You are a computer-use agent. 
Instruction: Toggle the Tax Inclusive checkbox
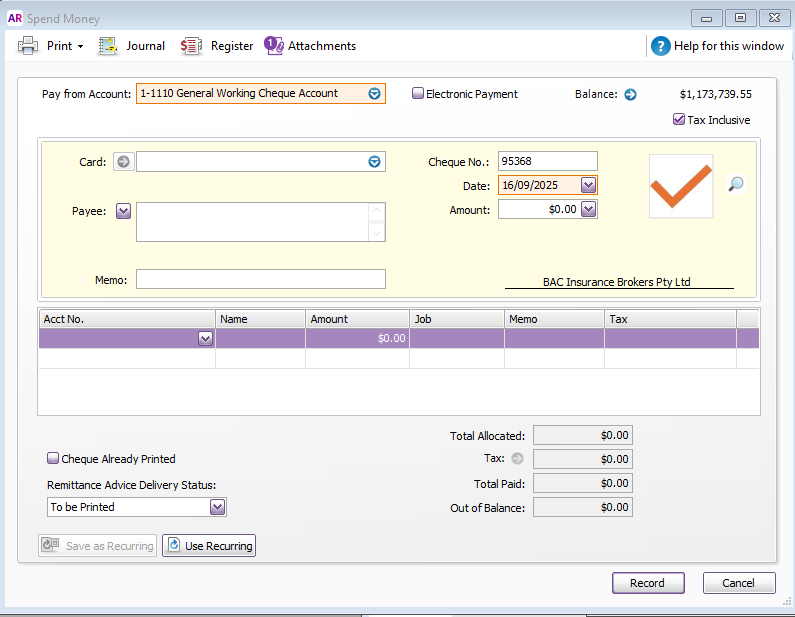click(679, 120)
